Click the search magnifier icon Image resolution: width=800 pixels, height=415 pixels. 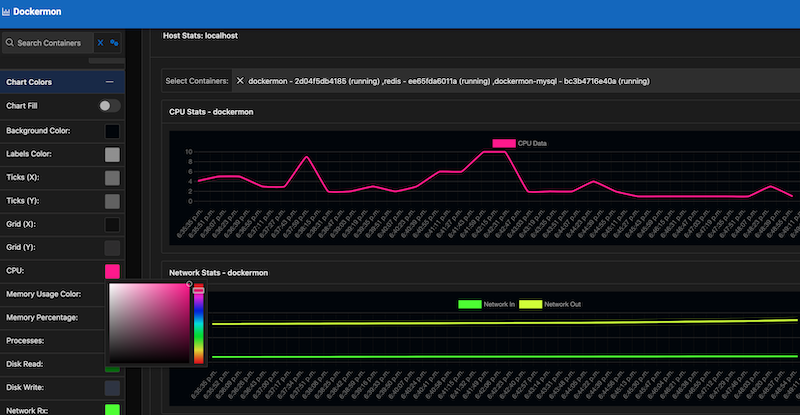(x=10, y=42)
